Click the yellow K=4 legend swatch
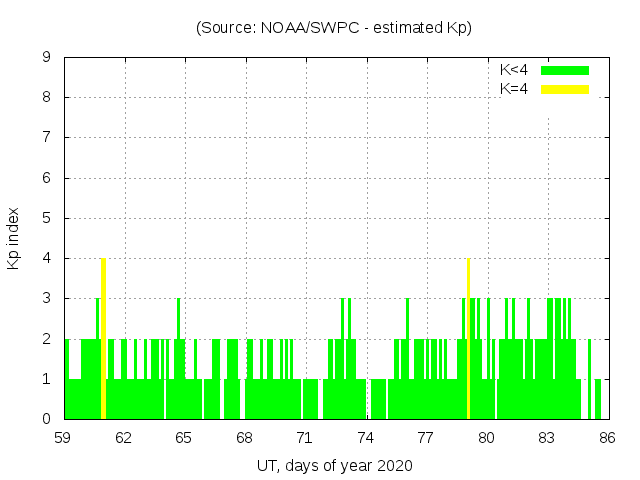The width and height of the screenshot is (640, 480). pyautogui.click(x=565, y=89)
